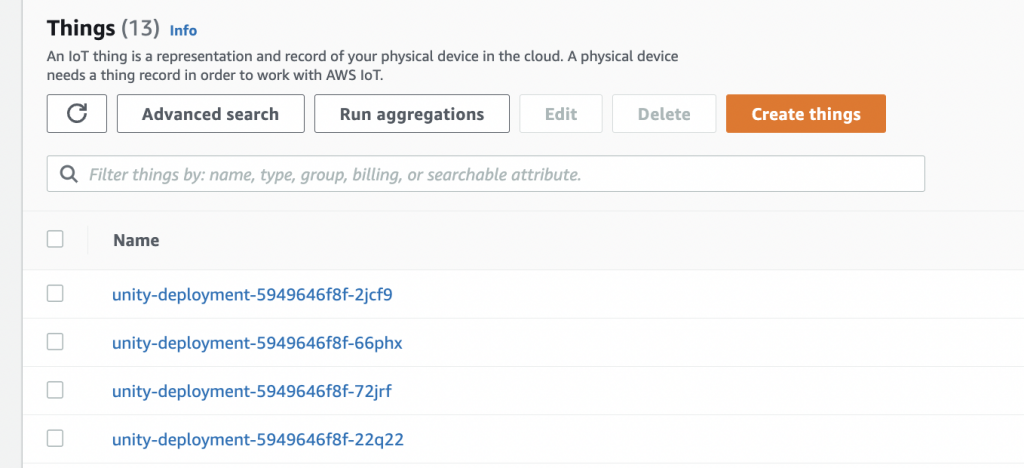The width and height of the screenshot is (1024, 468).
Task: Click the Things (13) heading
Action: (103, 29)
